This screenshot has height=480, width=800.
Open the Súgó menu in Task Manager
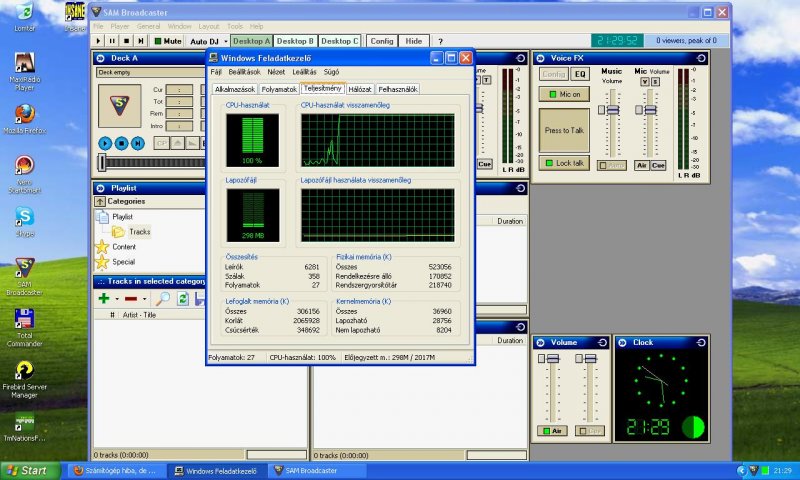tap(331, 72)
